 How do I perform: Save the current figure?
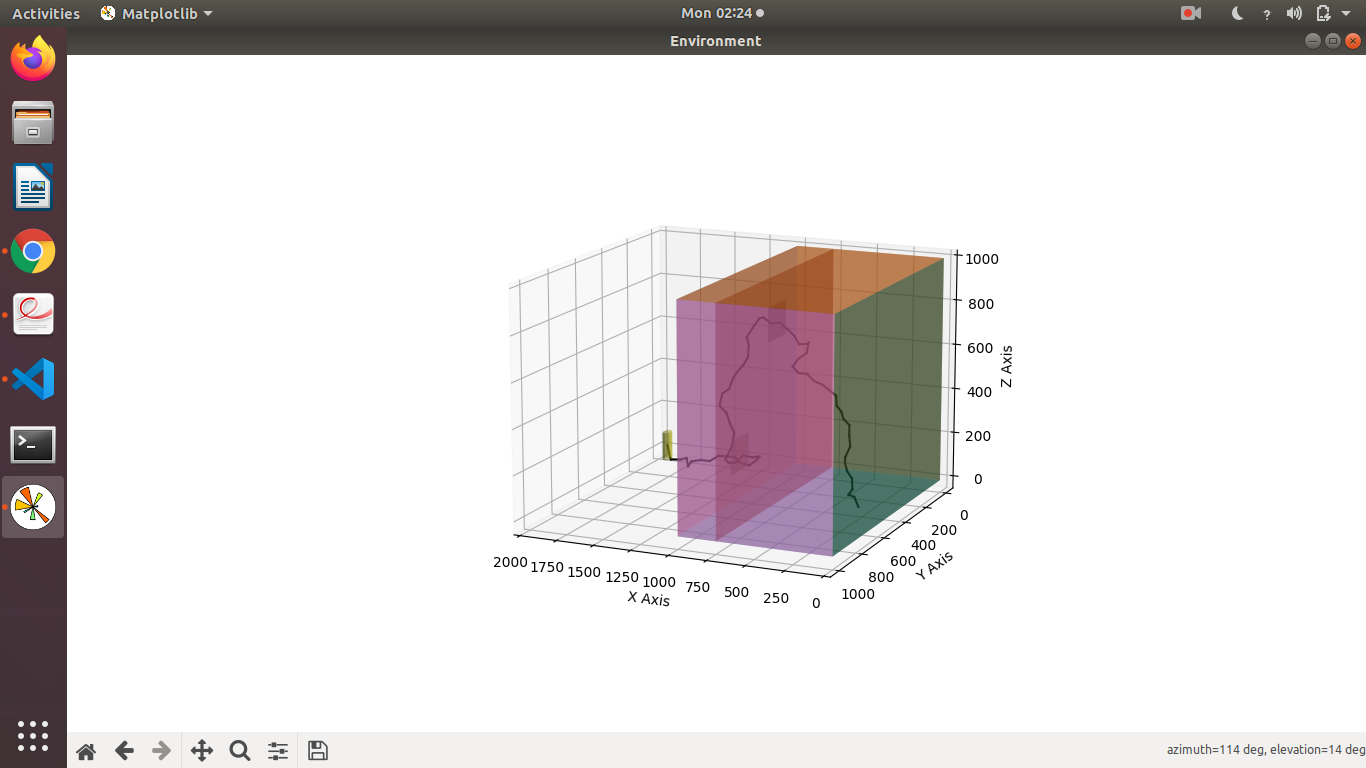pos(317,750)
